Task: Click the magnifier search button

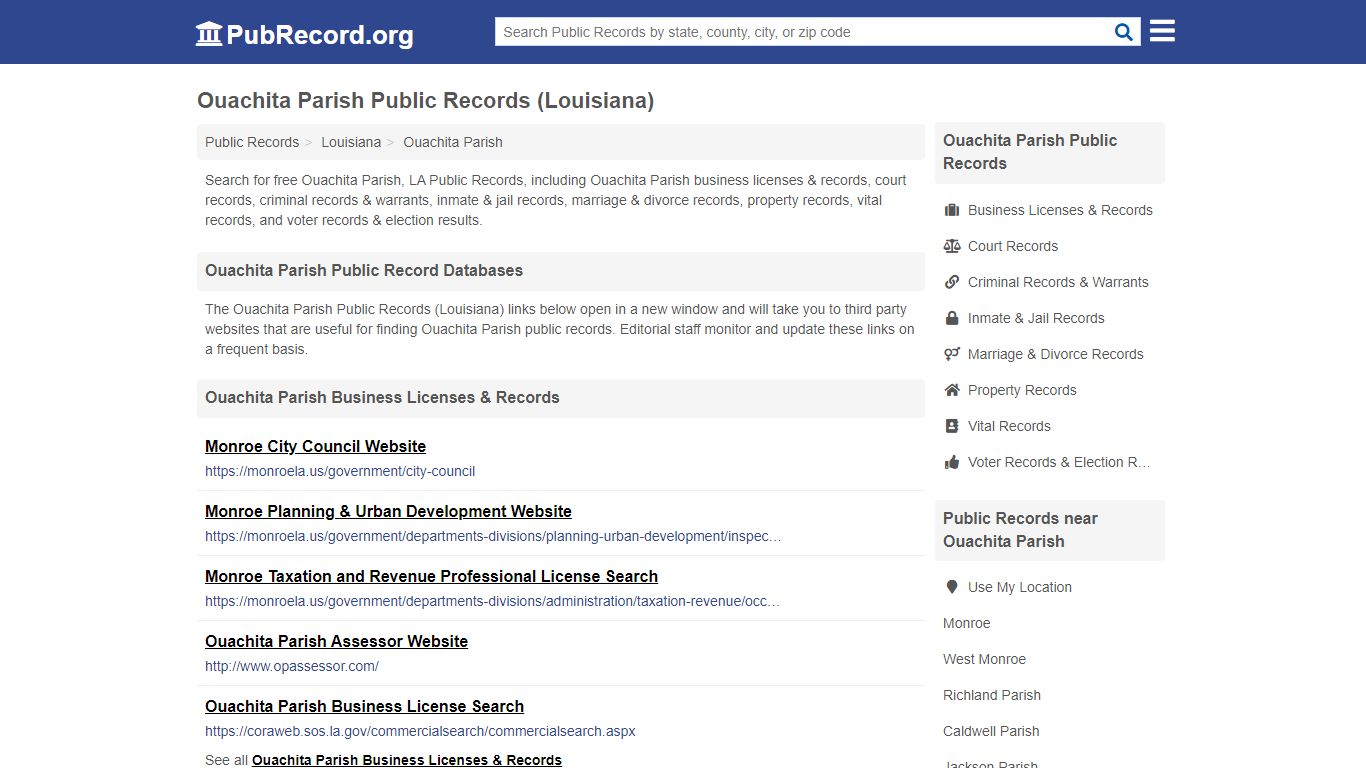Action: [1124, 32]
